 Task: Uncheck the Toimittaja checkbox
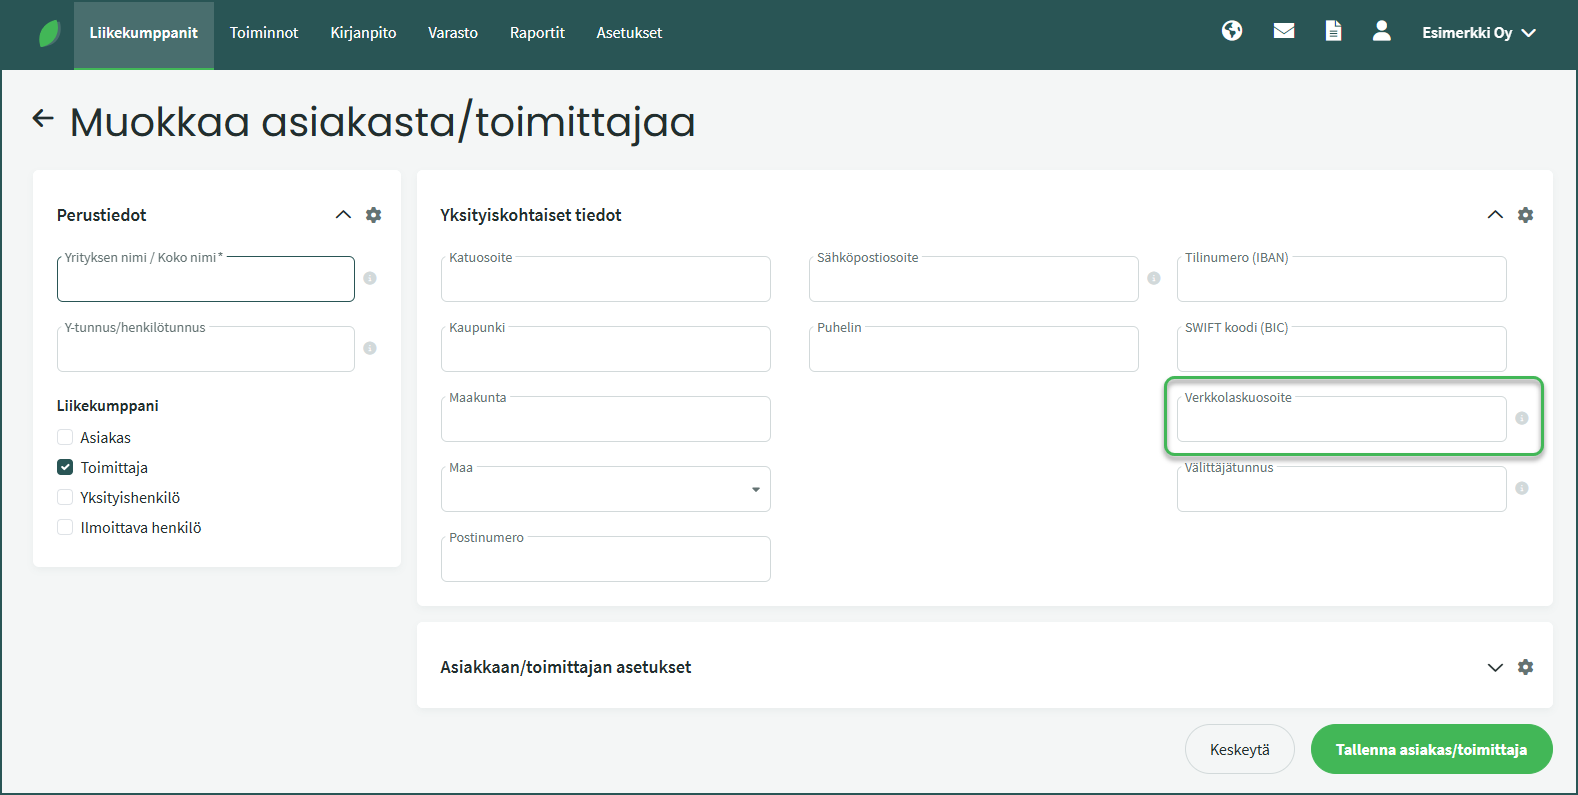coord(65,467)
